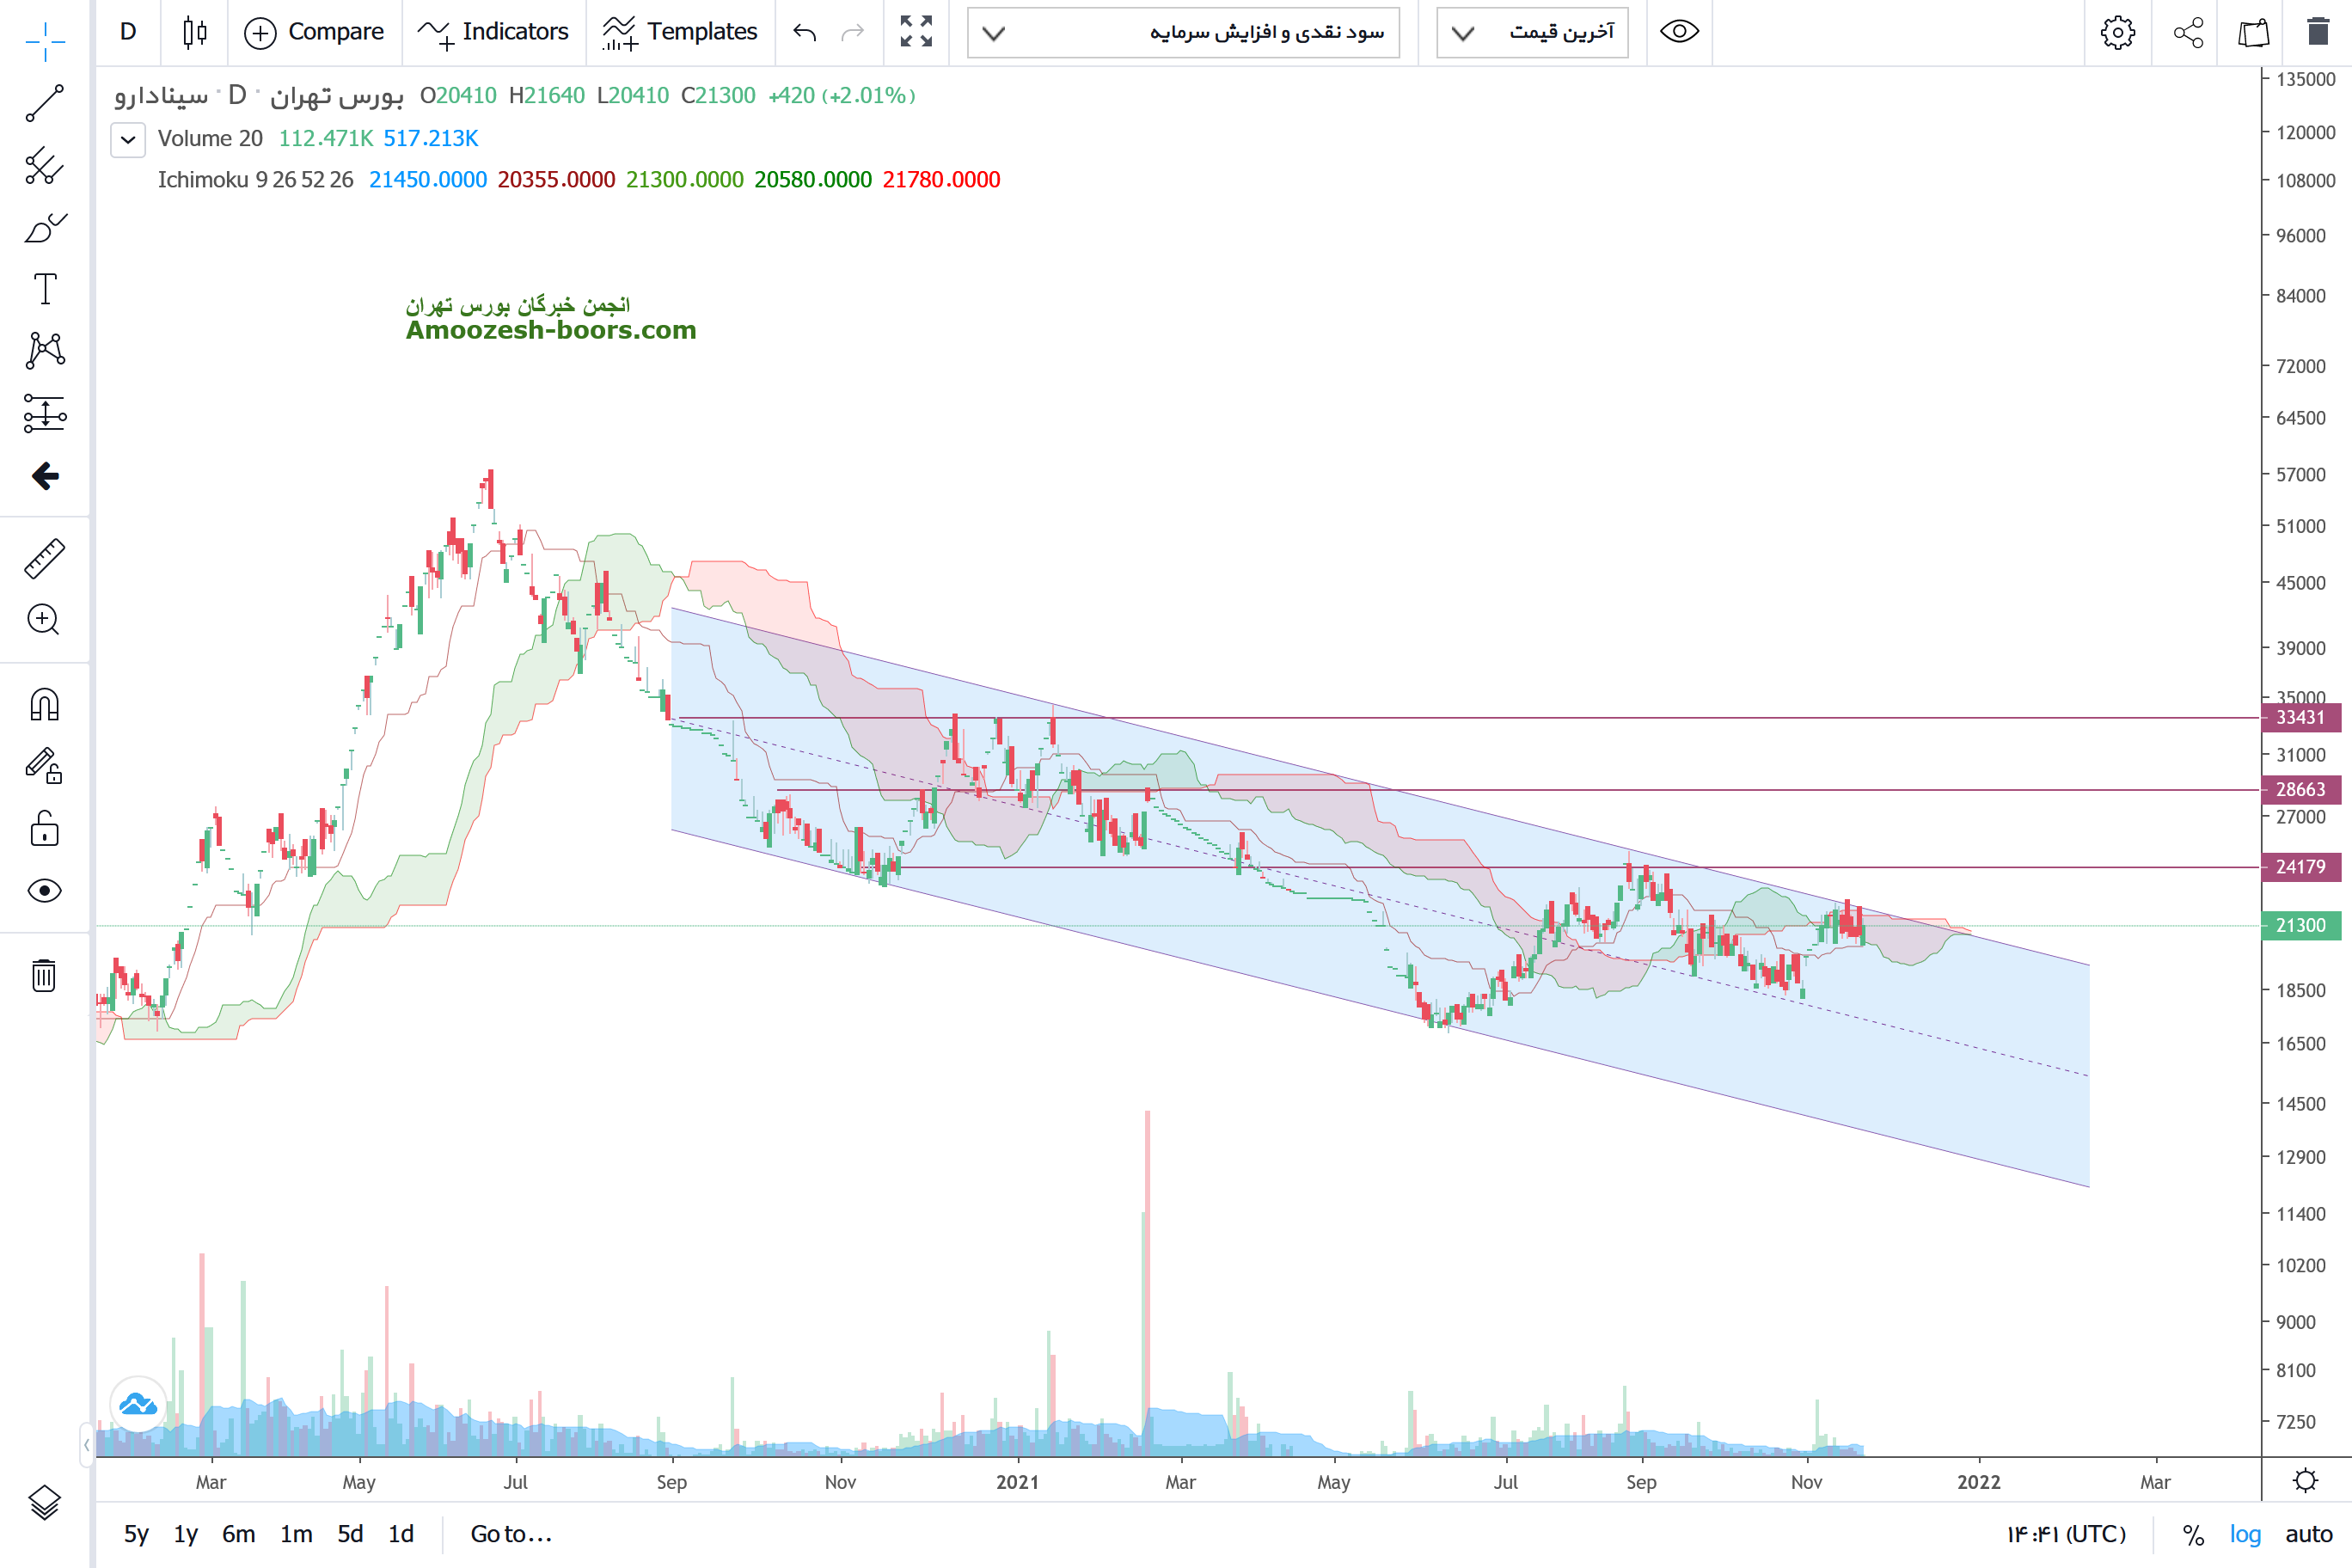Click the symbol name سیندارو
Screen dimensions: 2352x1568
[161, 96]
